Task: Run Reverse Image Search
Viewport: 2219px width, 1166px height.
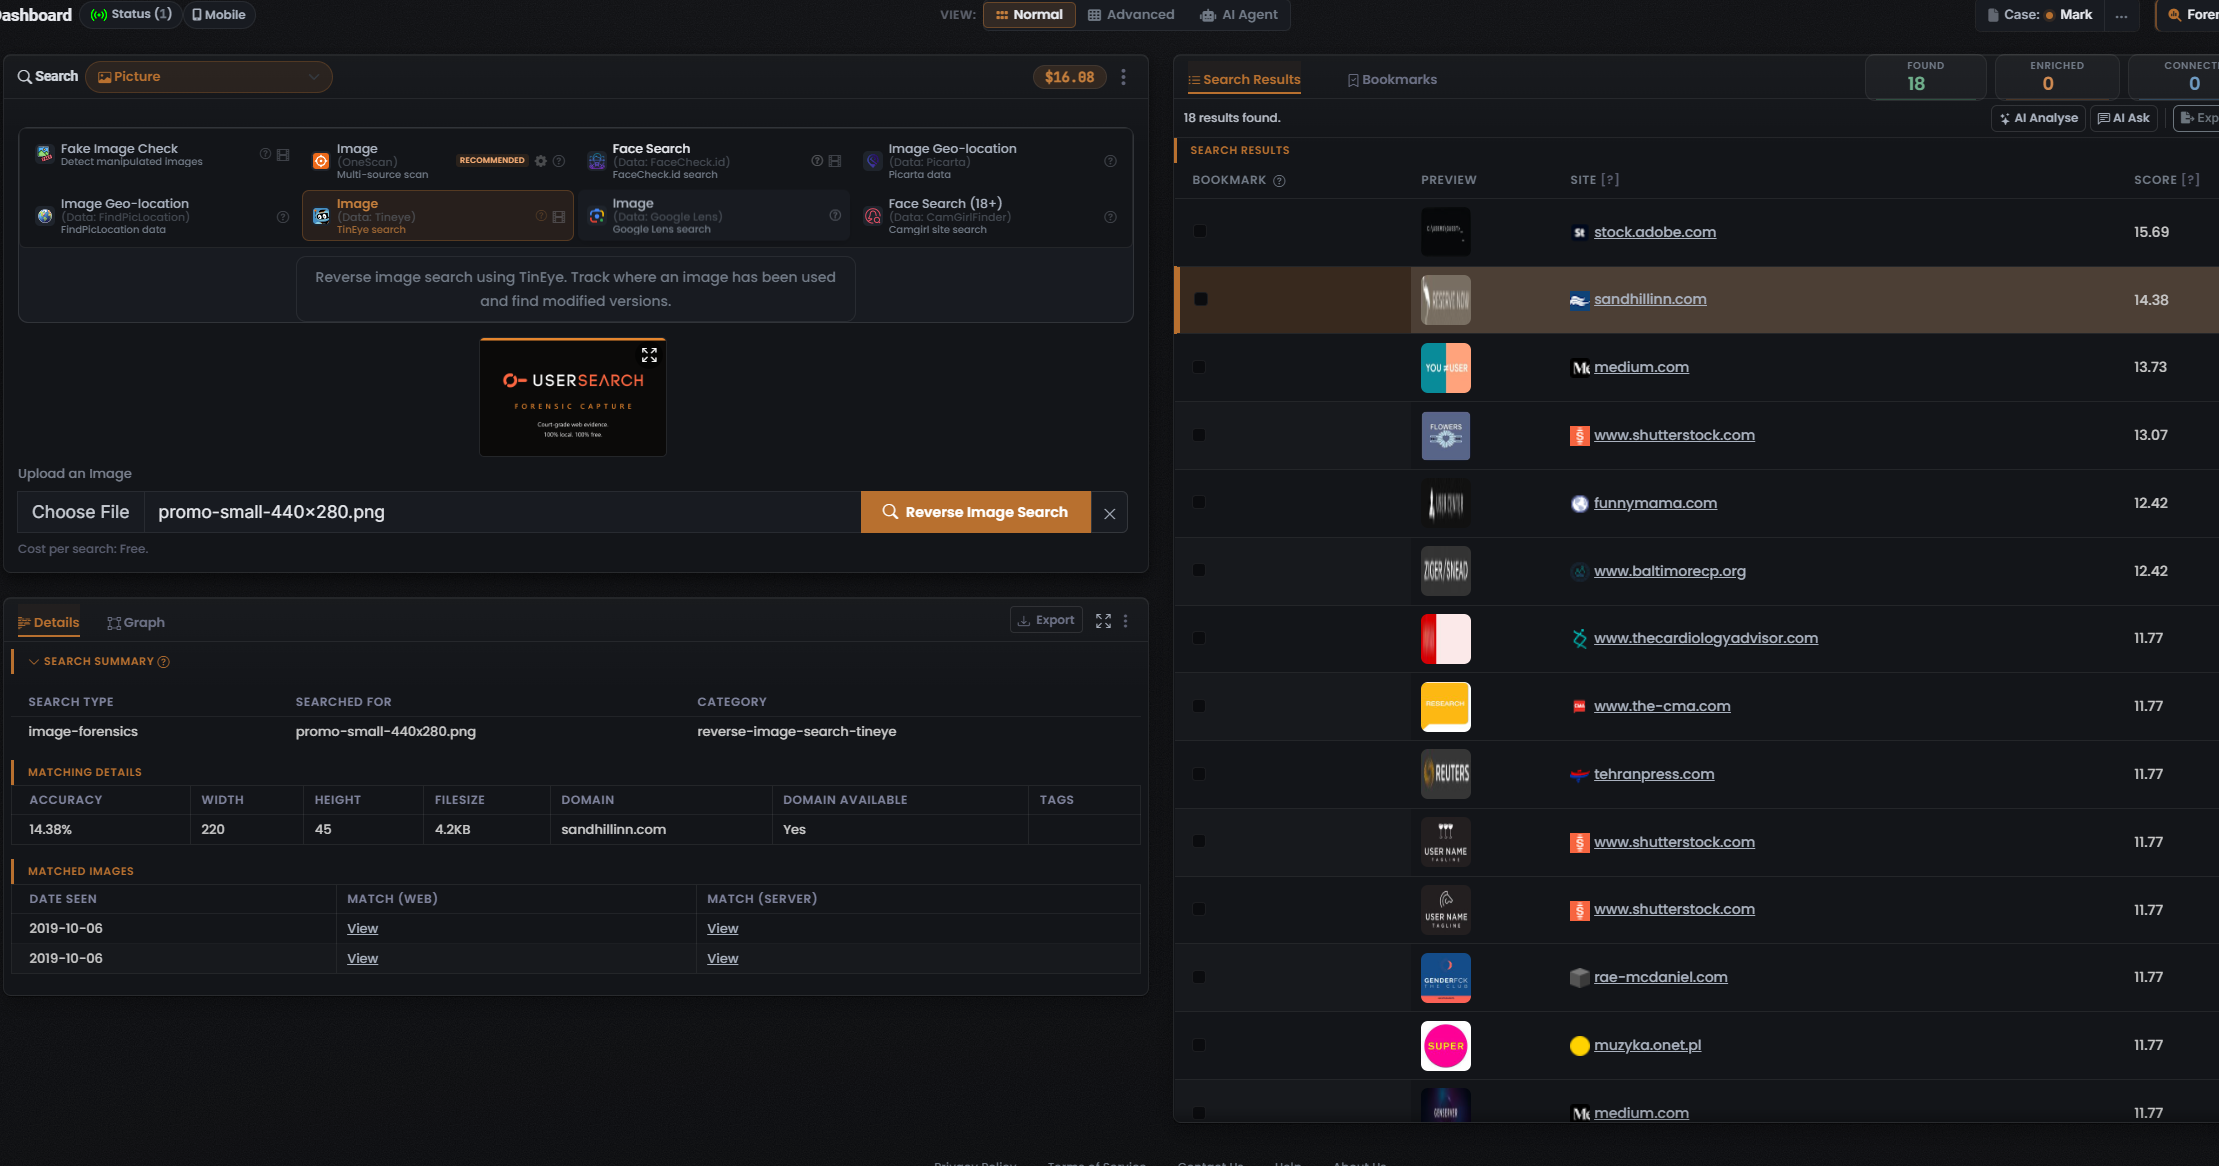Action: 975,512
